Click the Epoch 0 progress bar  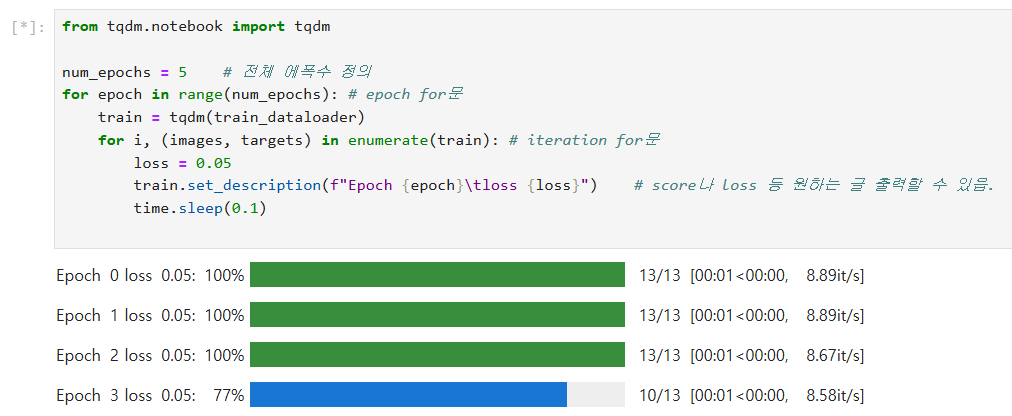(437, 275)
